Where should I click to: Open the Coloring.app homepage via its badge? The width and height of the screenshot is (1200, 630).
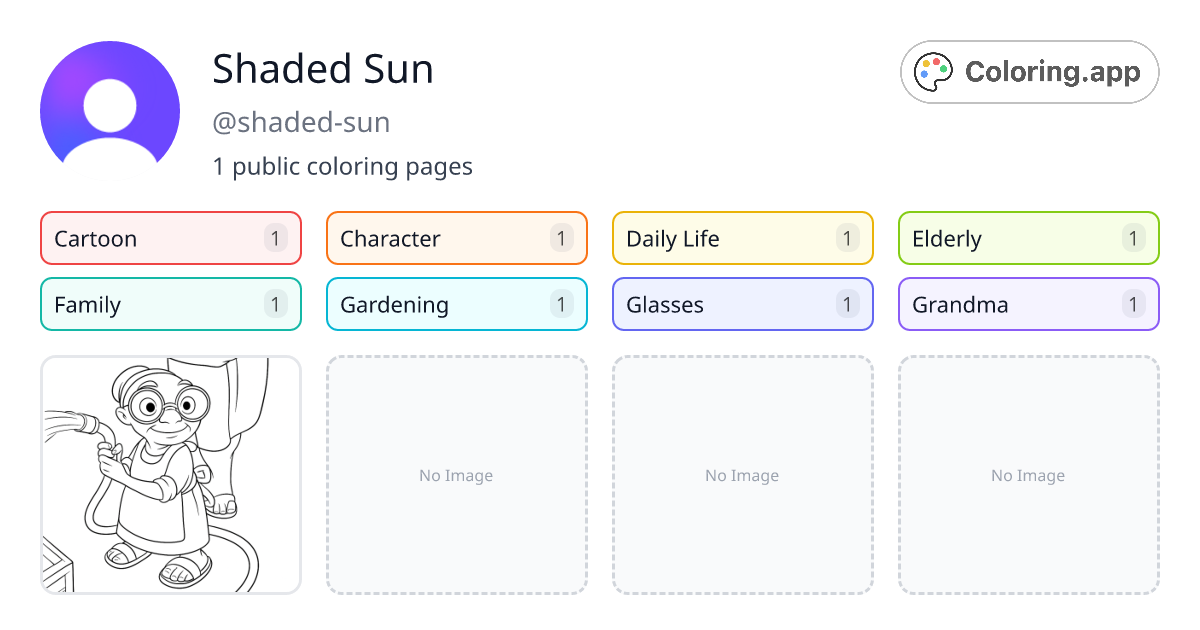(x=1029, y=71)
